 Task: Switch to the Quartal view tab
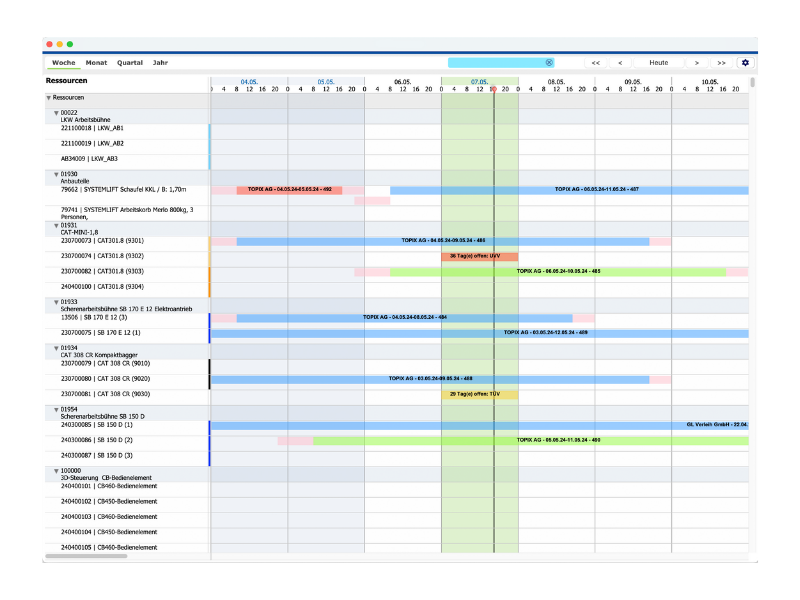tap(130, 62)
